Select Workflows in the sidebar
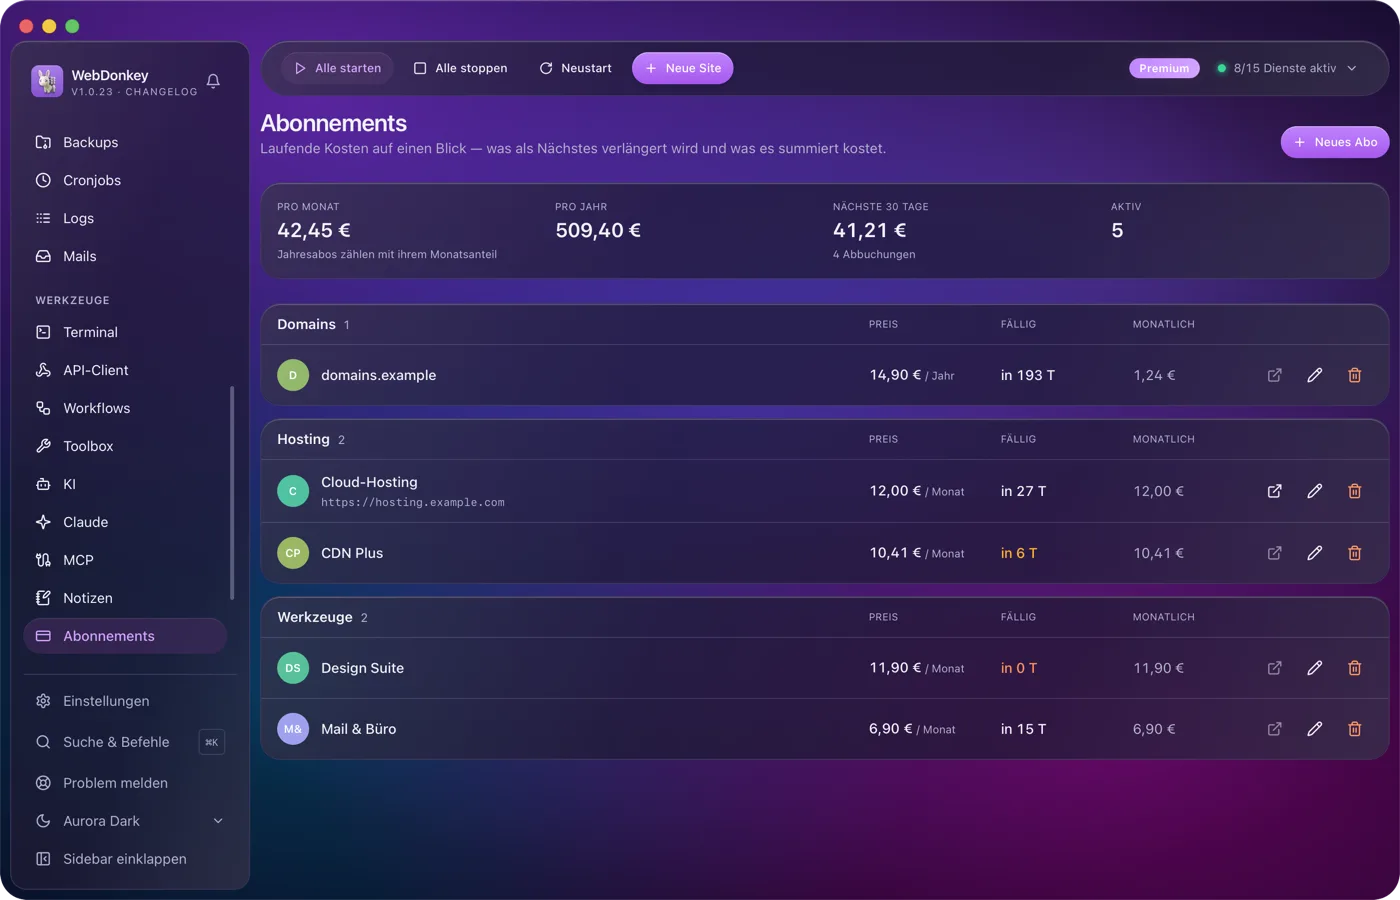Image resolution: width=1400 pixels, height=900 pixels. pyautogui.click(x=126, y=408)
